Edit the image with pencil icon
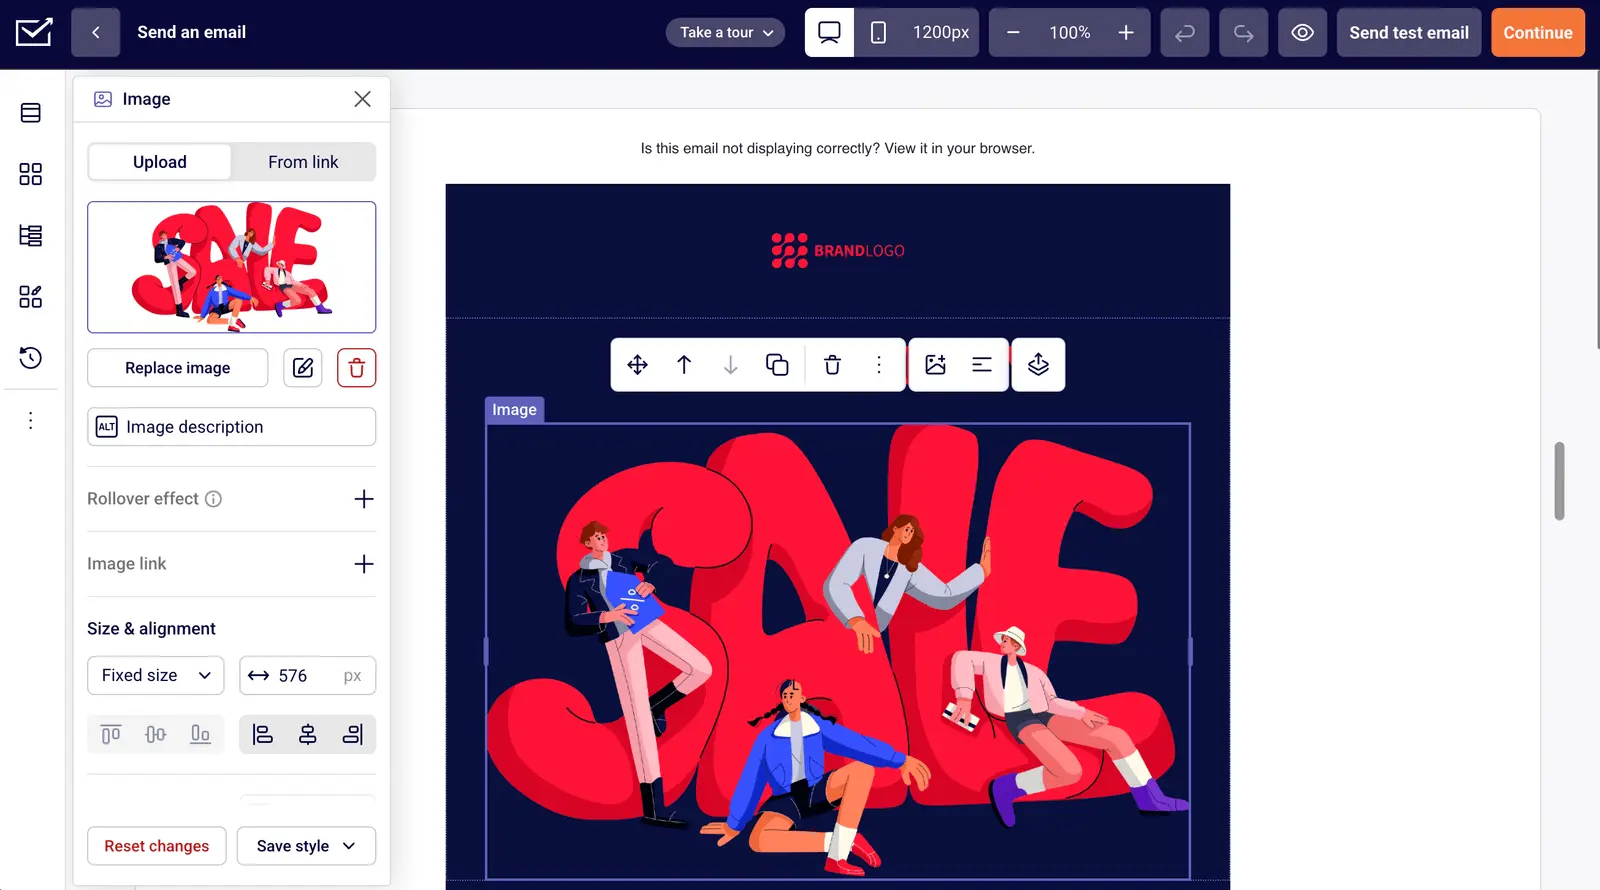The image size is (1600, 890). [x=303, y=368]
